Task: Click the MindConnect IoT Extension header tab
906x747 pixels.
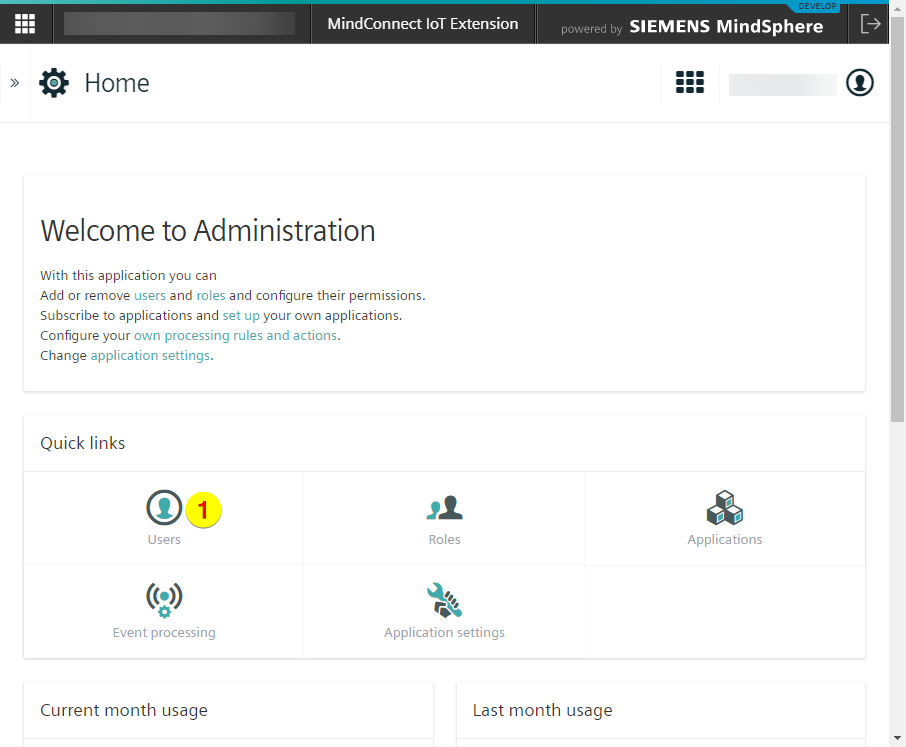Action: [422, 23]
